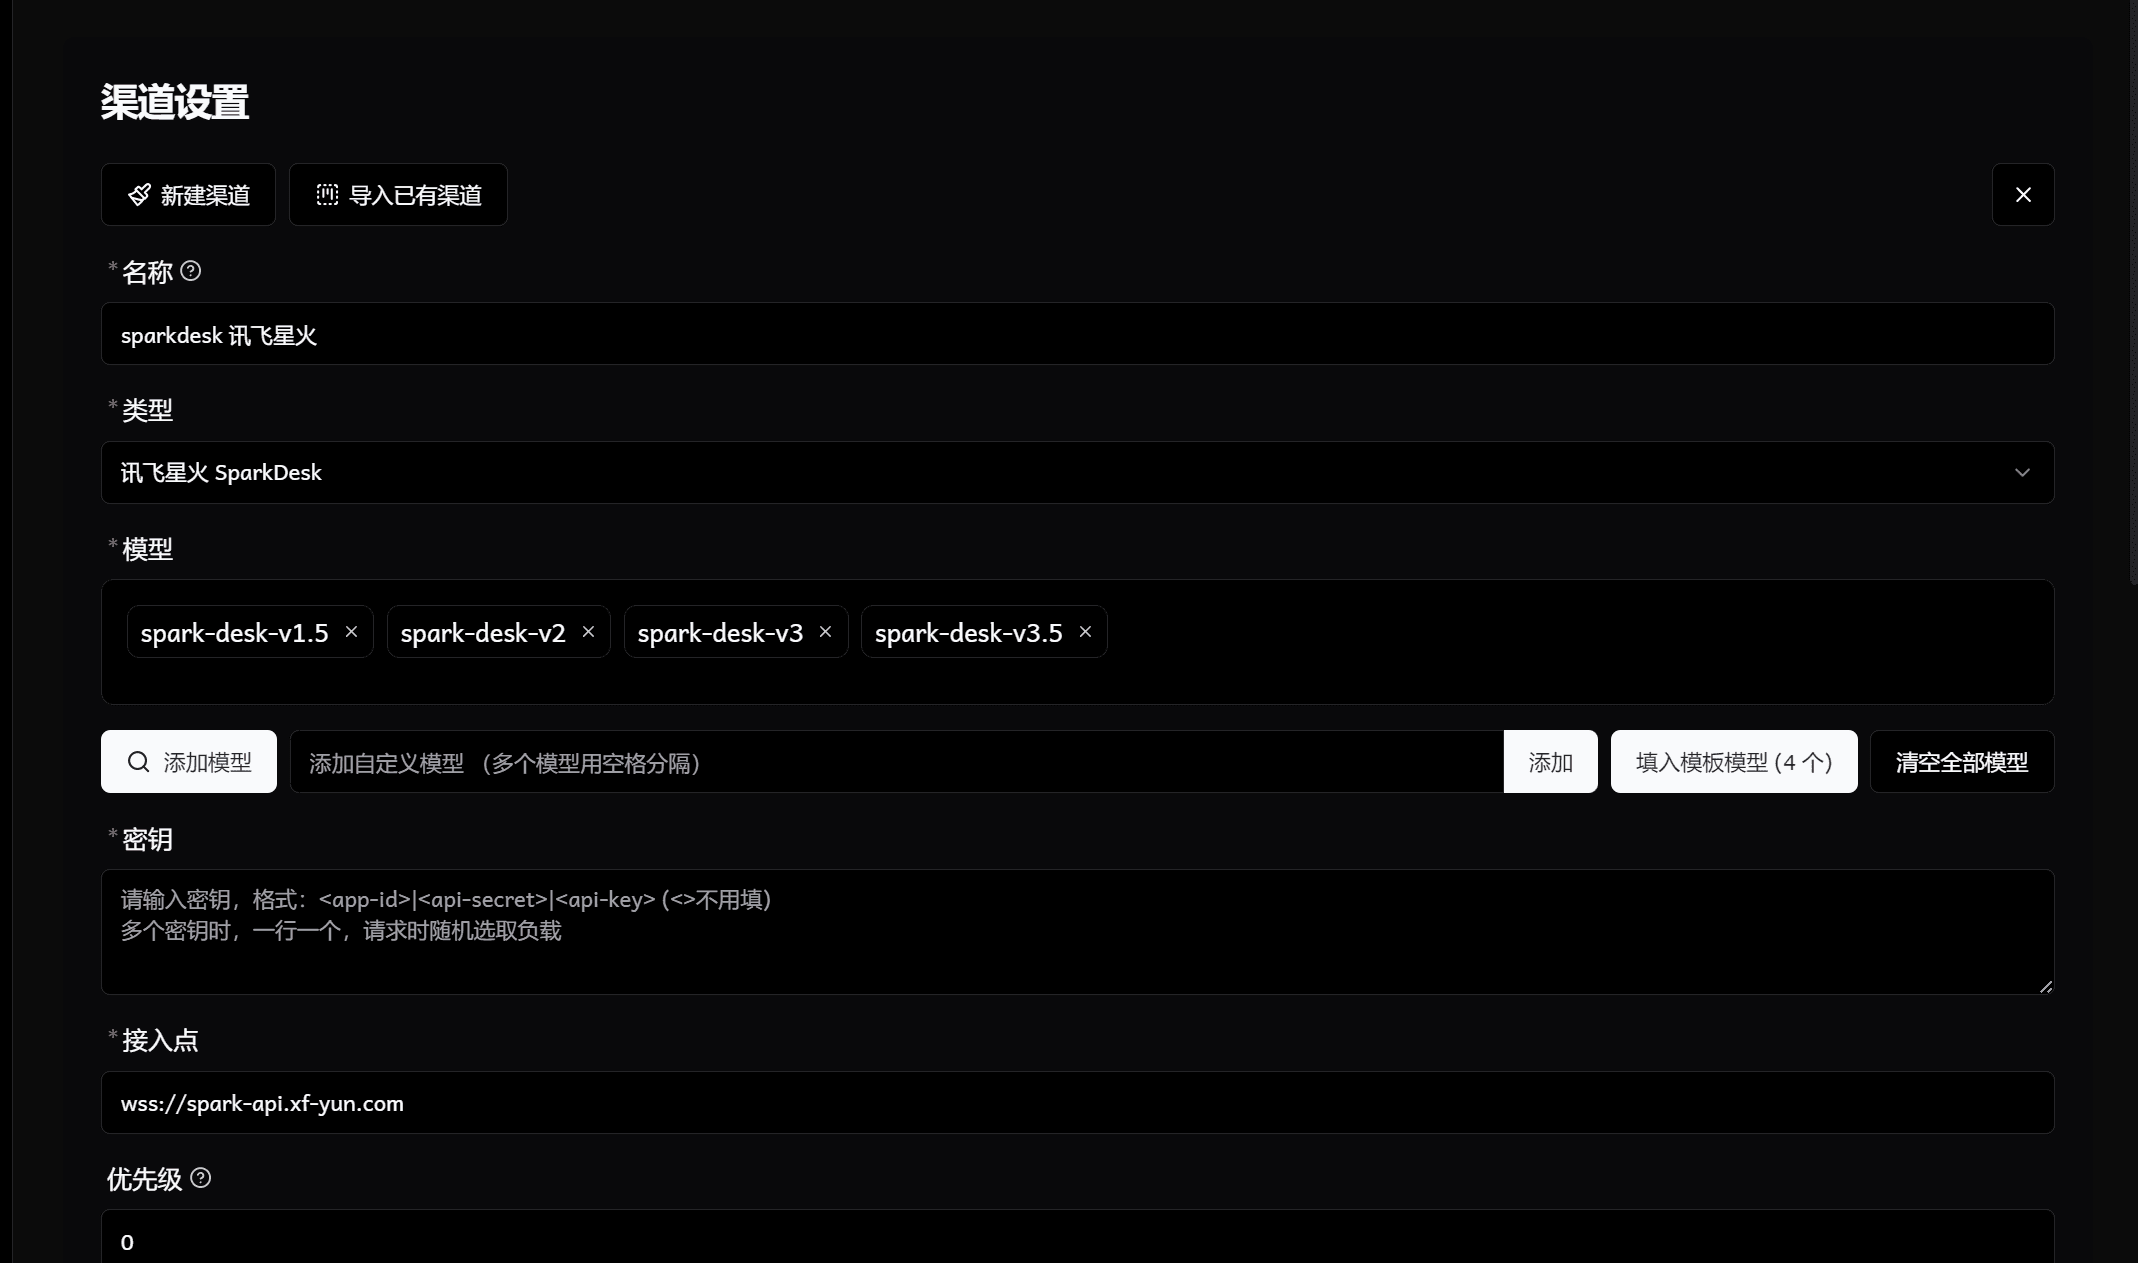The width and height of the screenshot is (2138, 1263).
Task: Click the 添加模型 button
Action: [189, 762]
